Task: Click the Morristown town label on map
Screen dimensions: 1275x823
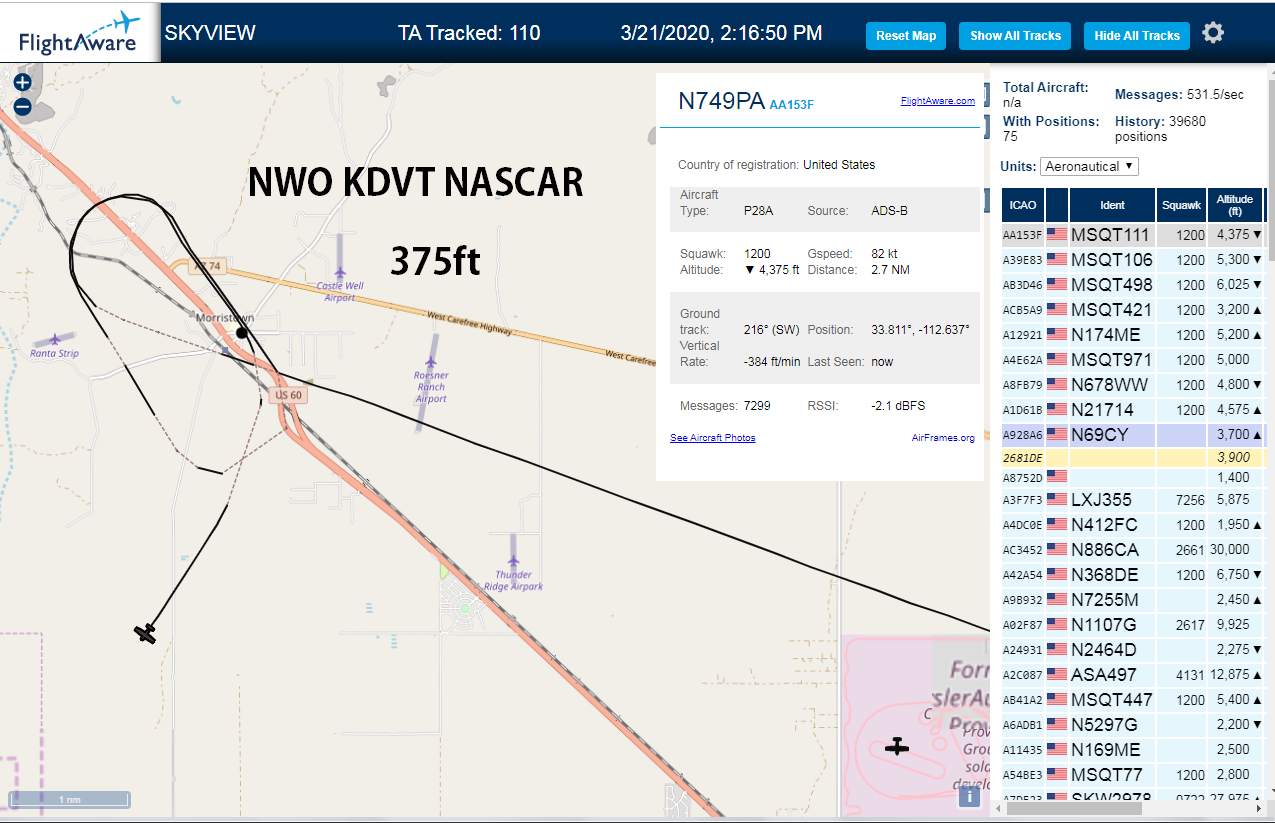Action: tap(225, 318)
